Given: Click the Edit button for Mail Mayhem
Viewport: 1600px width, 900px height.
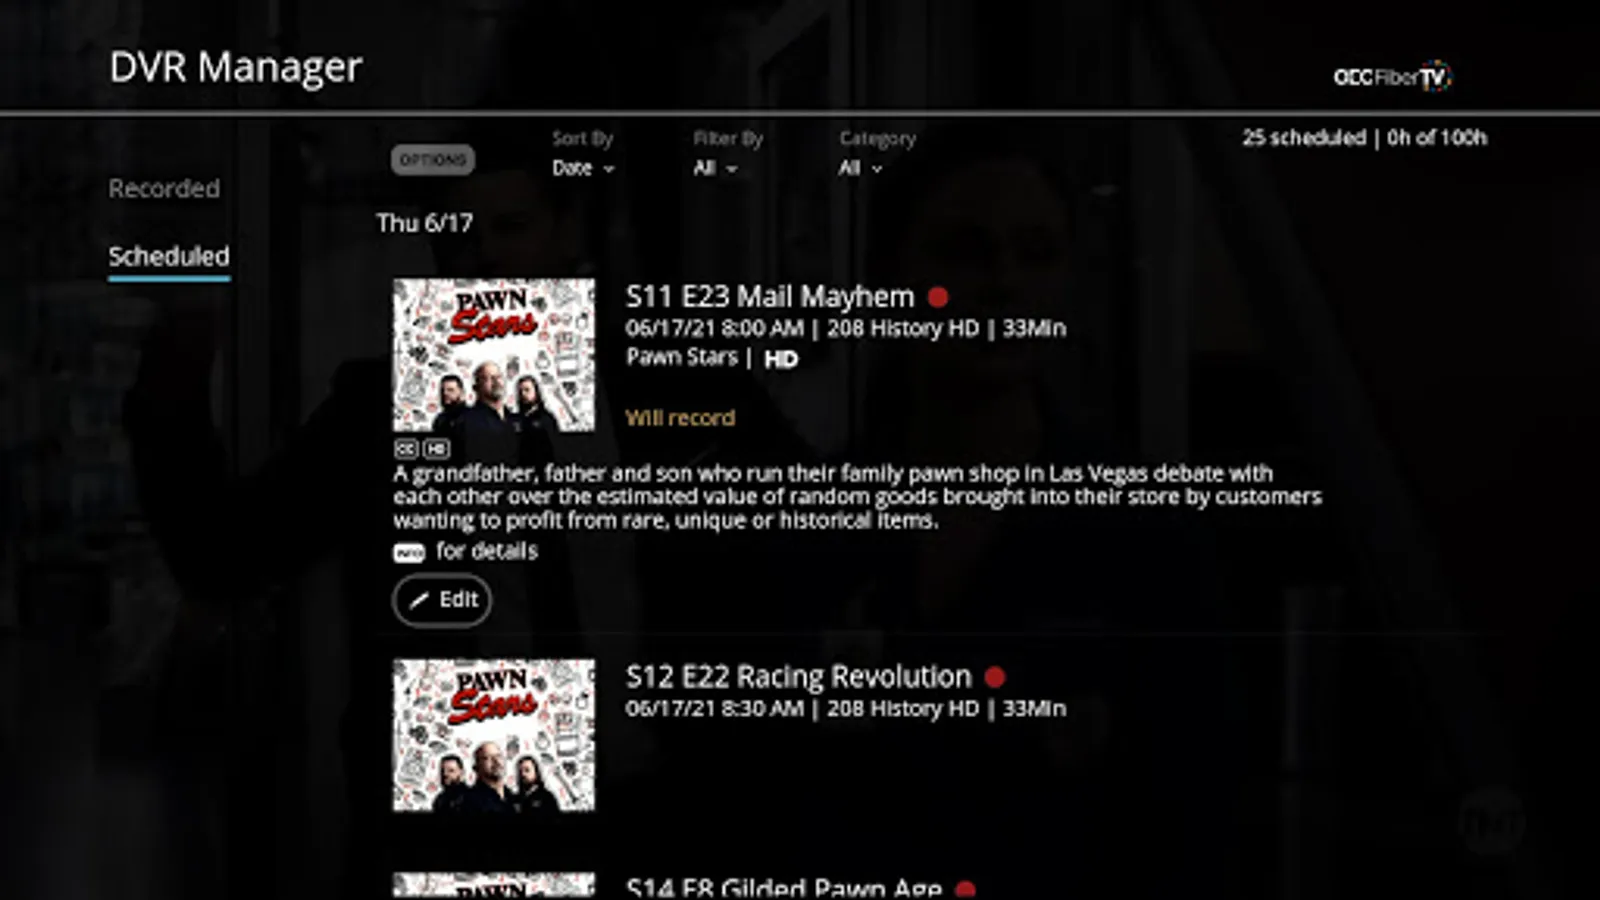Looking at the screenshot, I should coord(442,600).
